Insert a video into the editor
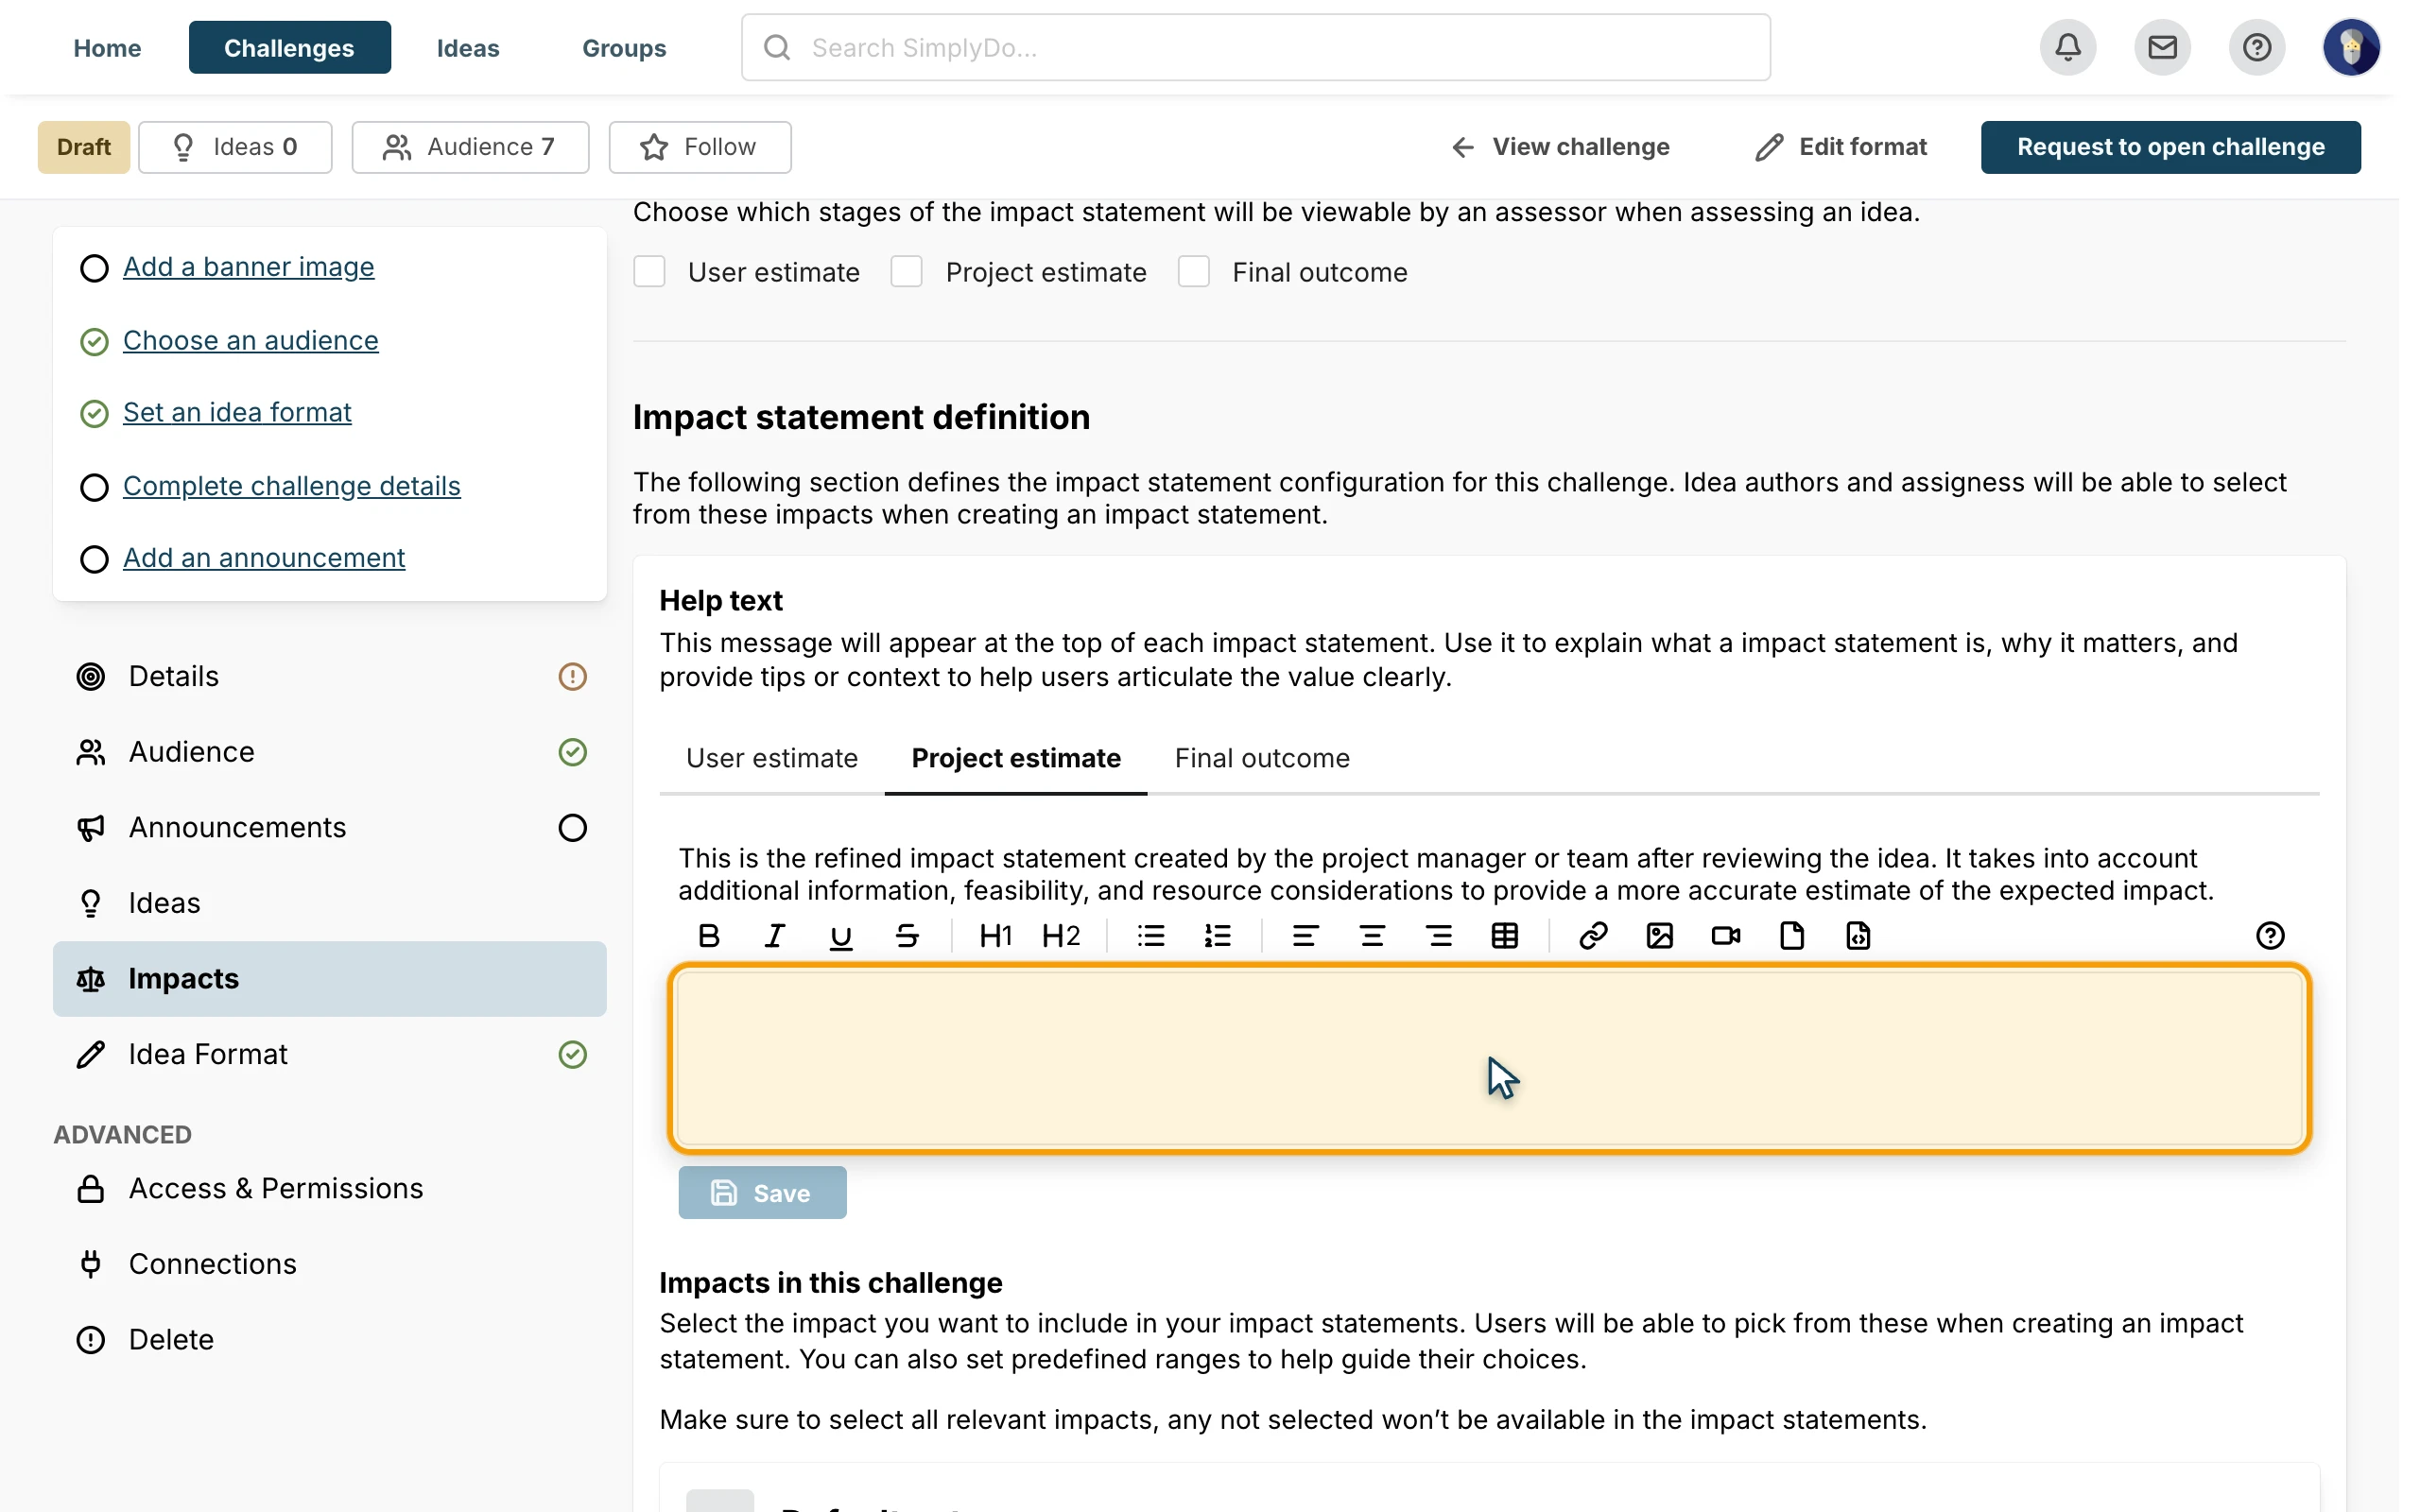Image resolution: width=2420 pixels, height=1512 pixels. pos(1726,936)
